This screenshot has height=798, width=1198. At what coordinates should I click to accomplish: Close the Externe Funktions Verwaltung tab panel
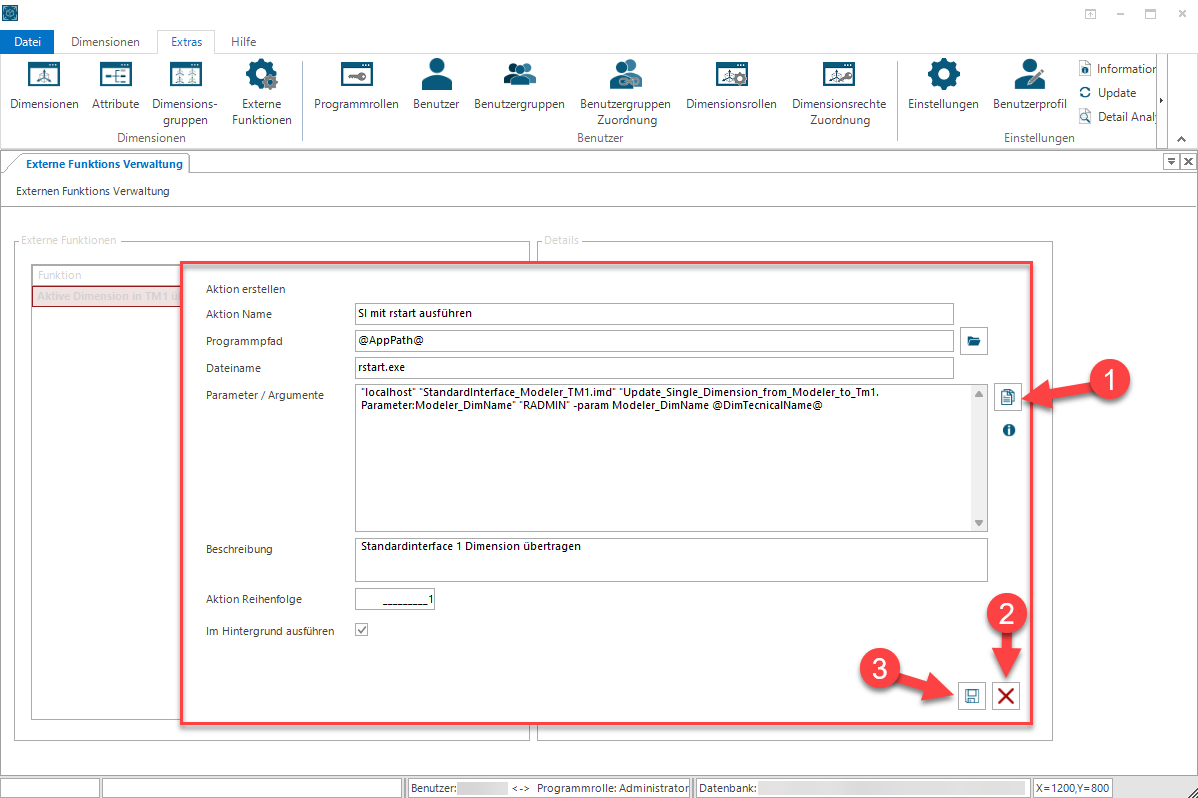(x=1188, y=161)
